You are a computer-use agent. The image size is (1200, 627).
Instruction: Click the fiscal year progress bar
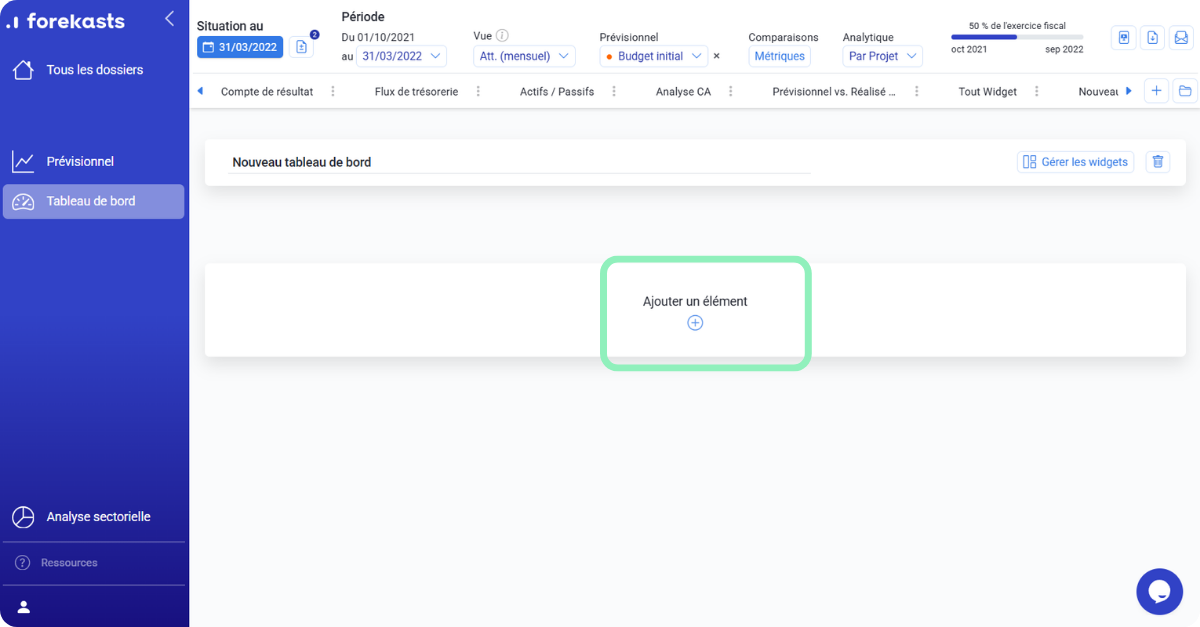point(1017,36)
